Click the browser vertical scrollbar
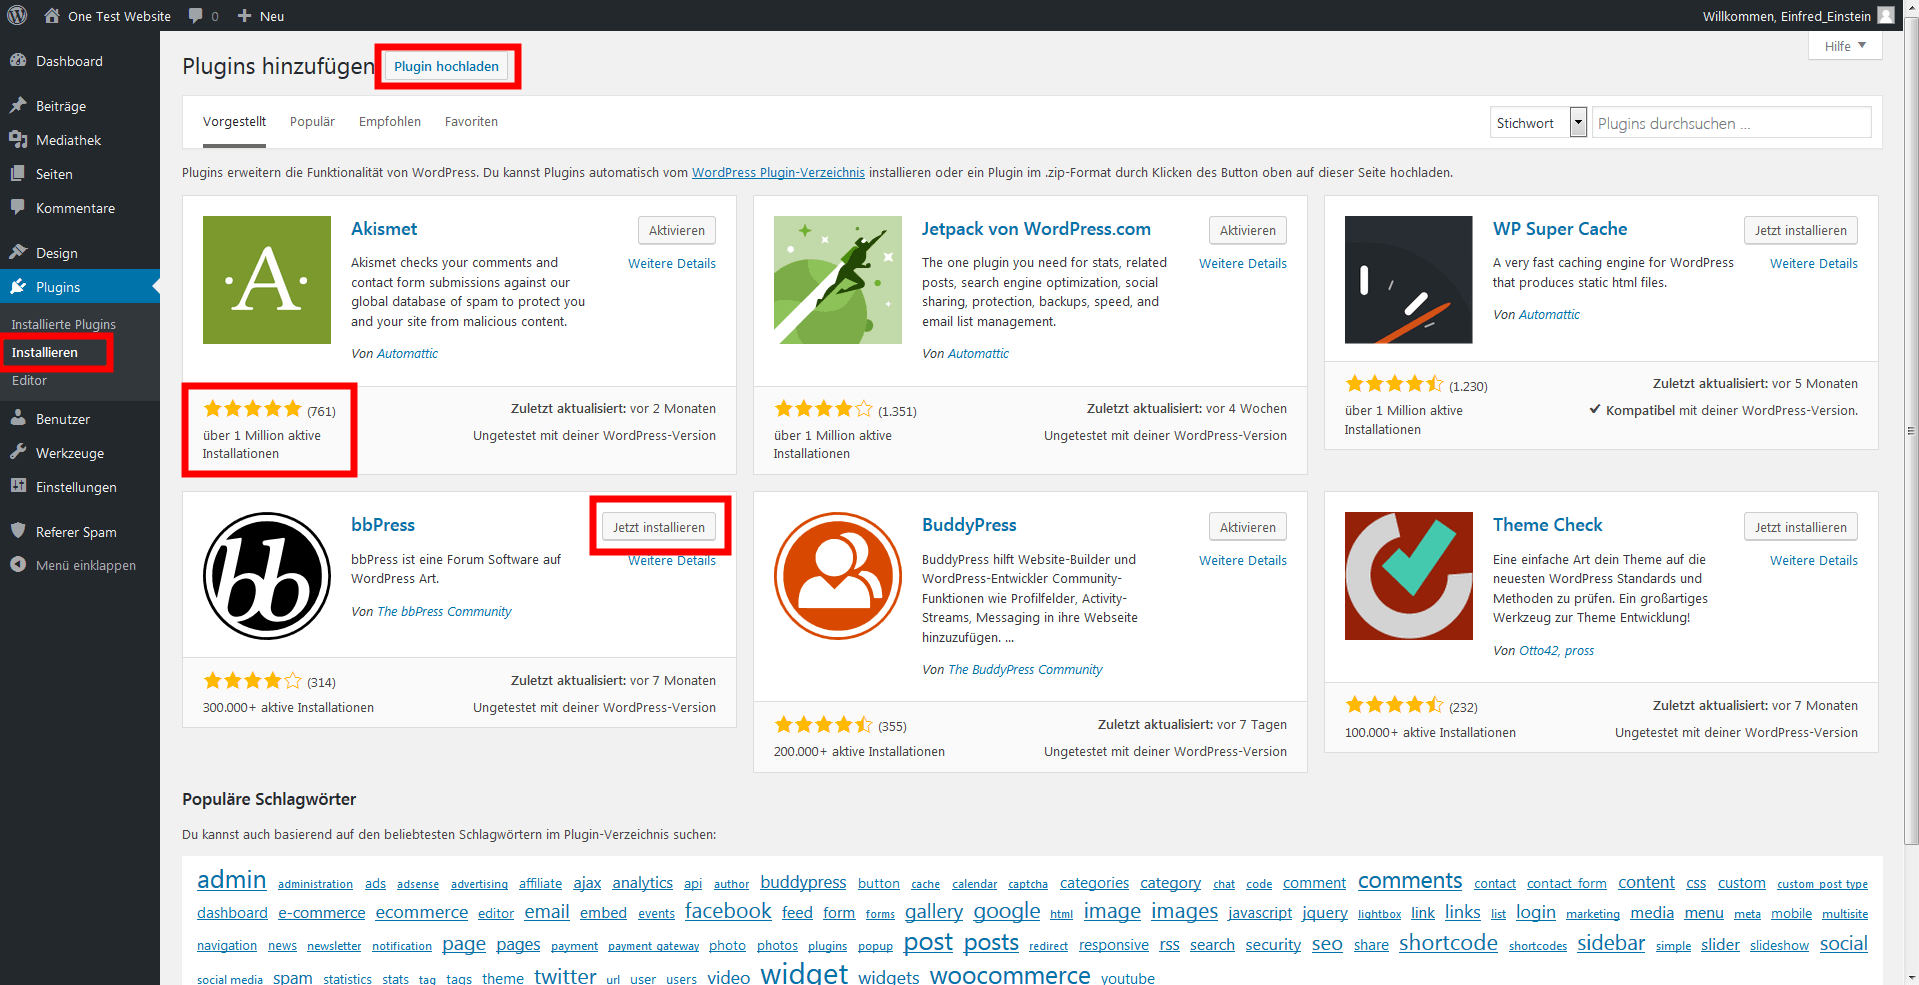 click(x=1911, y=430)
